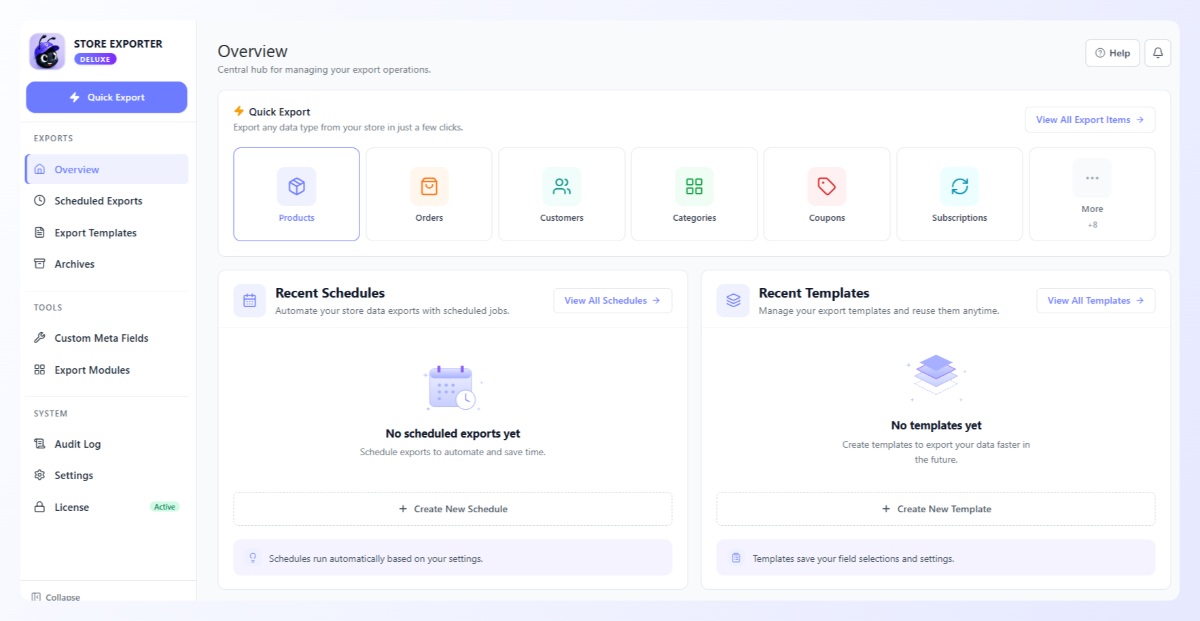The height and width of the screenshot is (621, 1200).
Task: Click the Audit Log scroll icon
Action: click(x=40, y=444)
